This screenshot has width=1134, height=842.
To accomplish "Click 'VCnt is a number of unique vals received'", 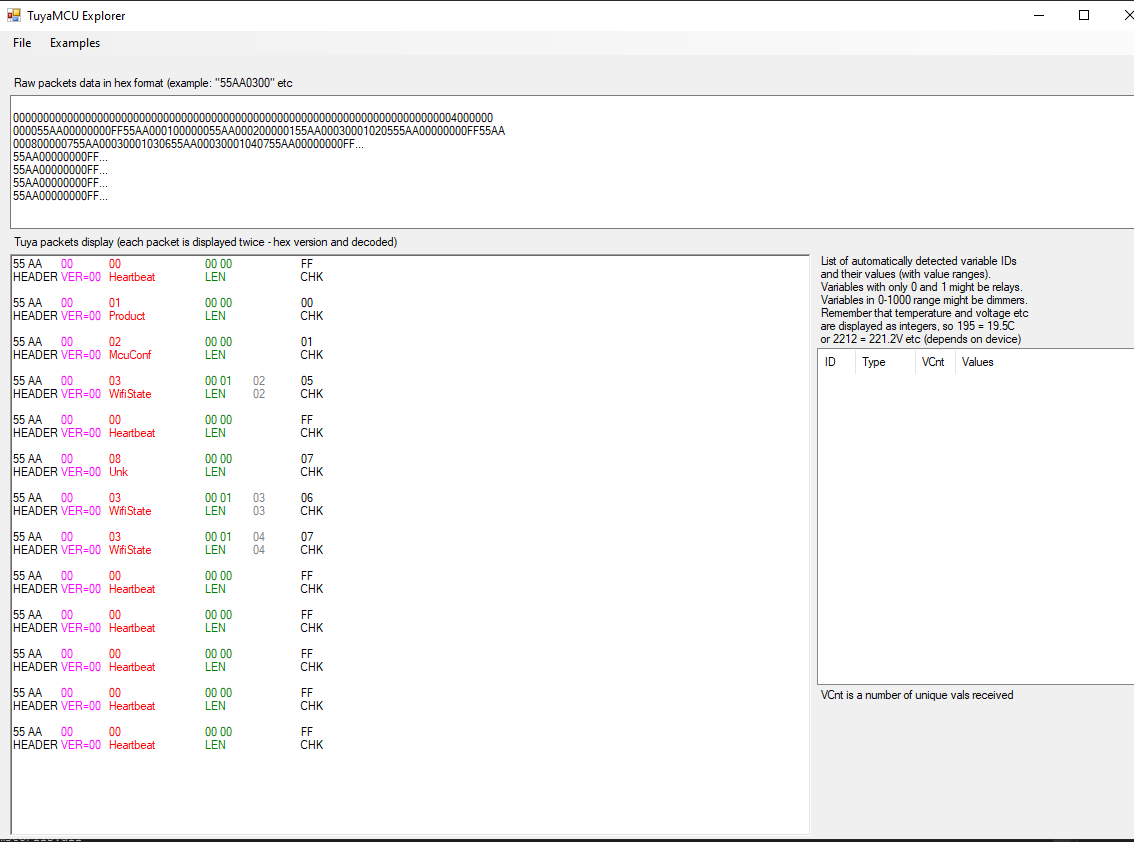I will pos(916,695).
